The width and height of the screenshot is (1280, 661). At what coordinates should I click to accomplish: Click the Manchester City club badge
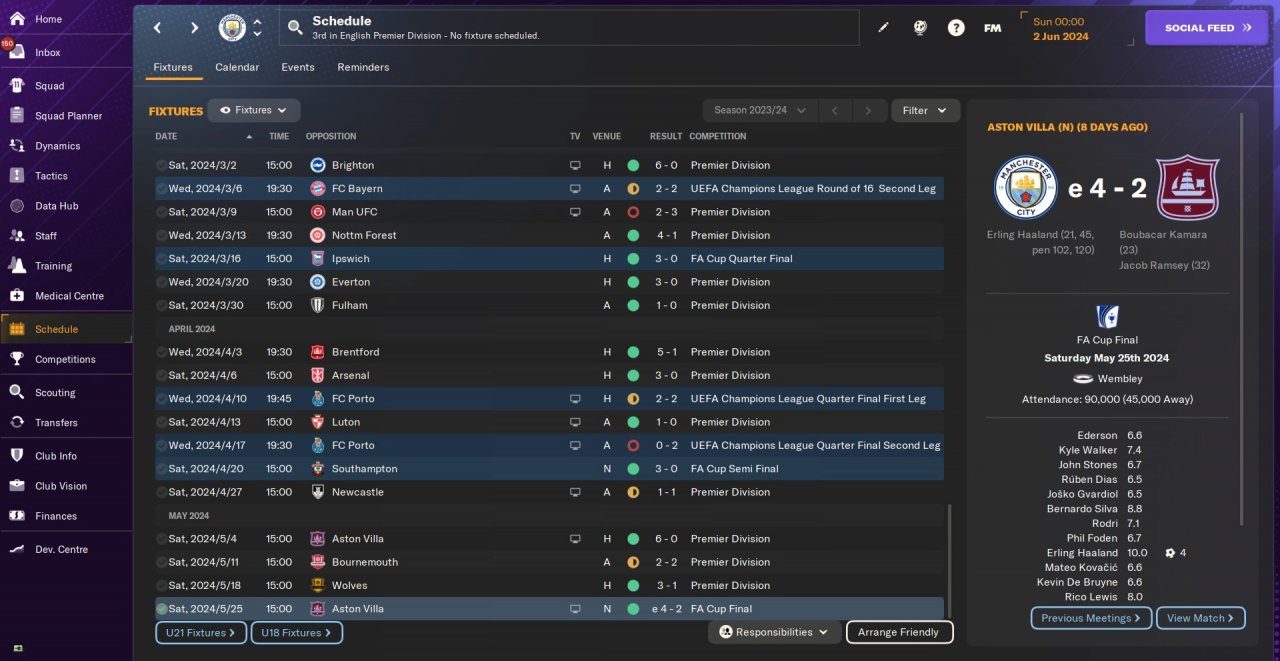point(232,28)
